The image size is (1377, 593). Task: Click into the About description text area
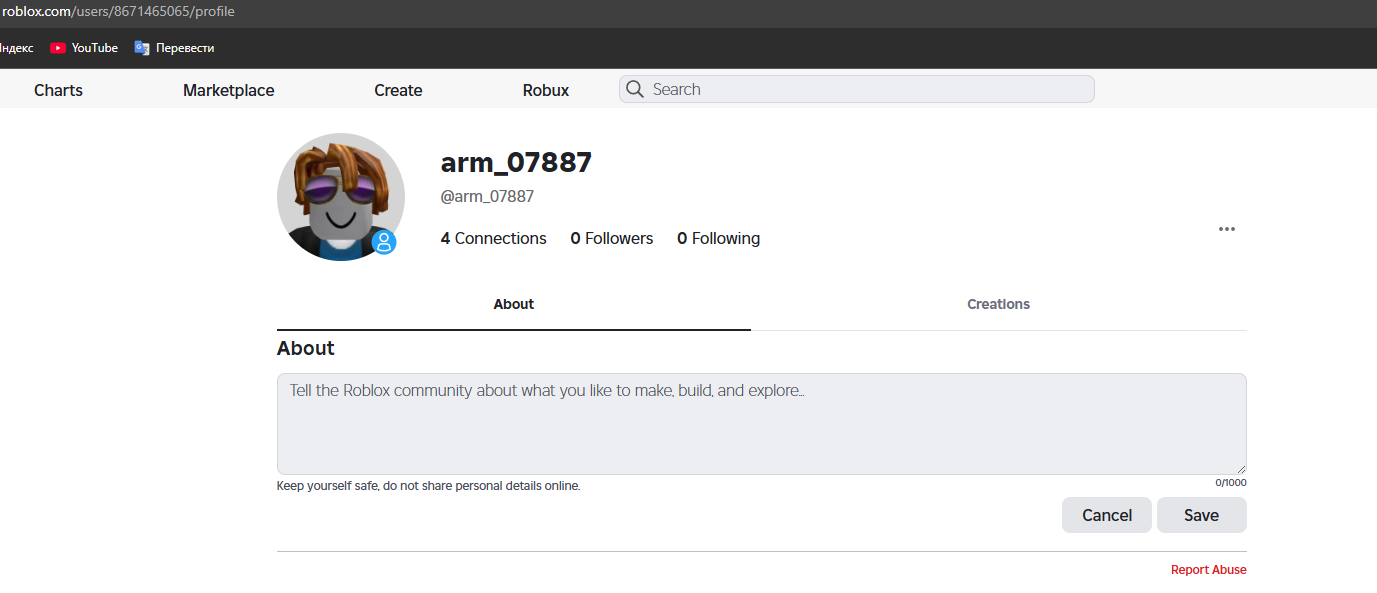tap(762, 424)
